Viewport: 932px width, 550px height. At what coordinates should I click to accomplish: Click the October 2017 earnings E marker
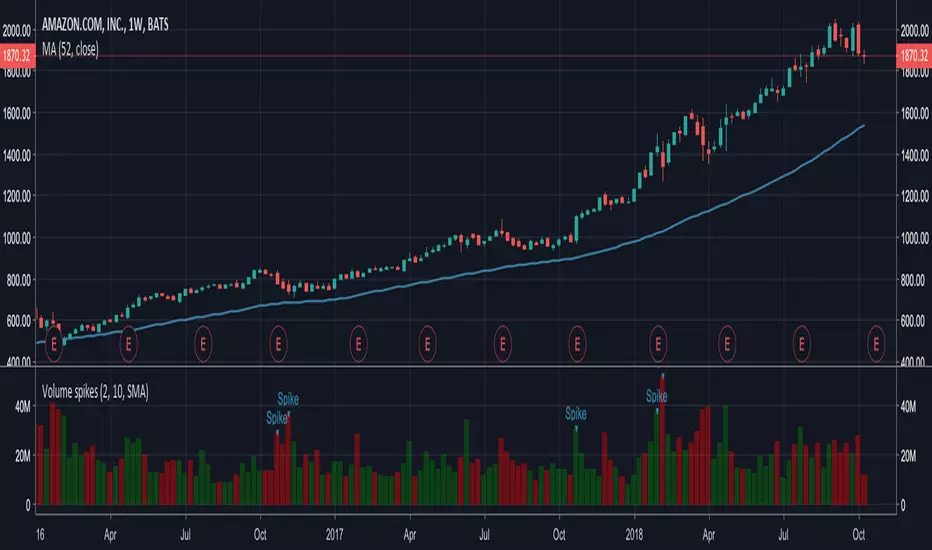(577, 344)
